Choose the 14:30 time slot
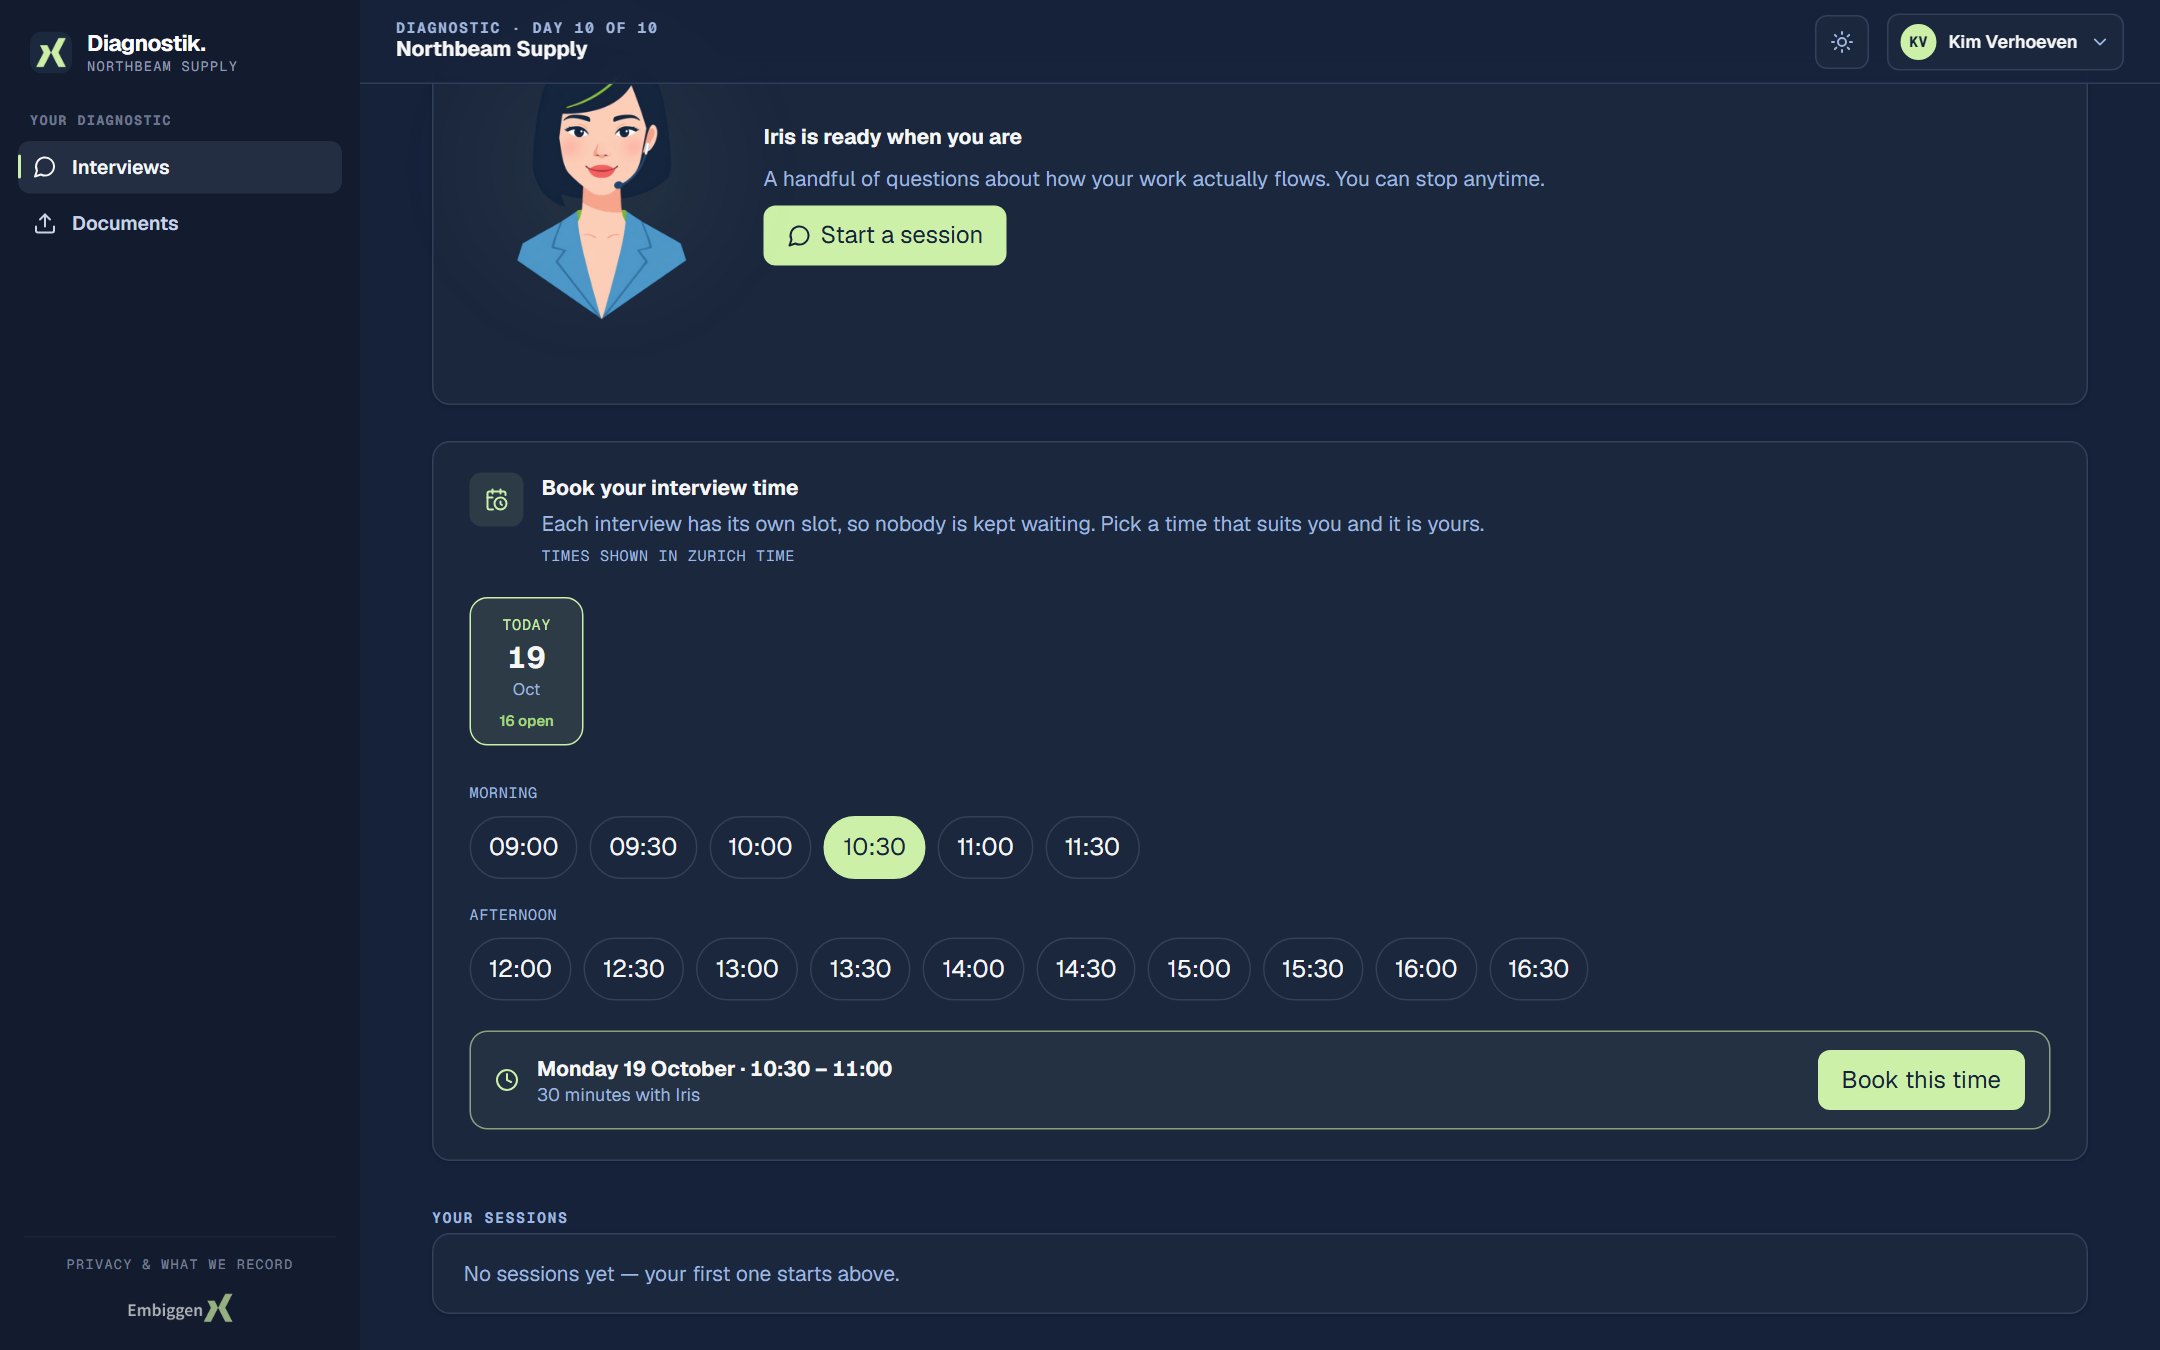The width and height of the screenshot is (2160, 1350). pos(1086,969)
